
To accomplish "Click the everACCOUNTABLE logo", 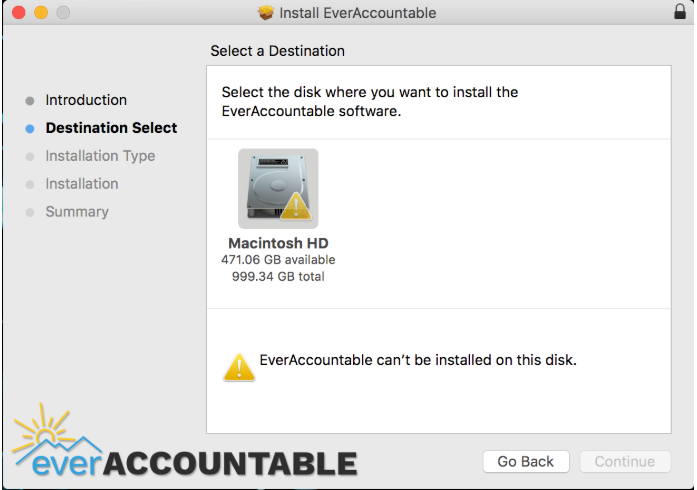I will pyautogui.click(x=184, y=440).
